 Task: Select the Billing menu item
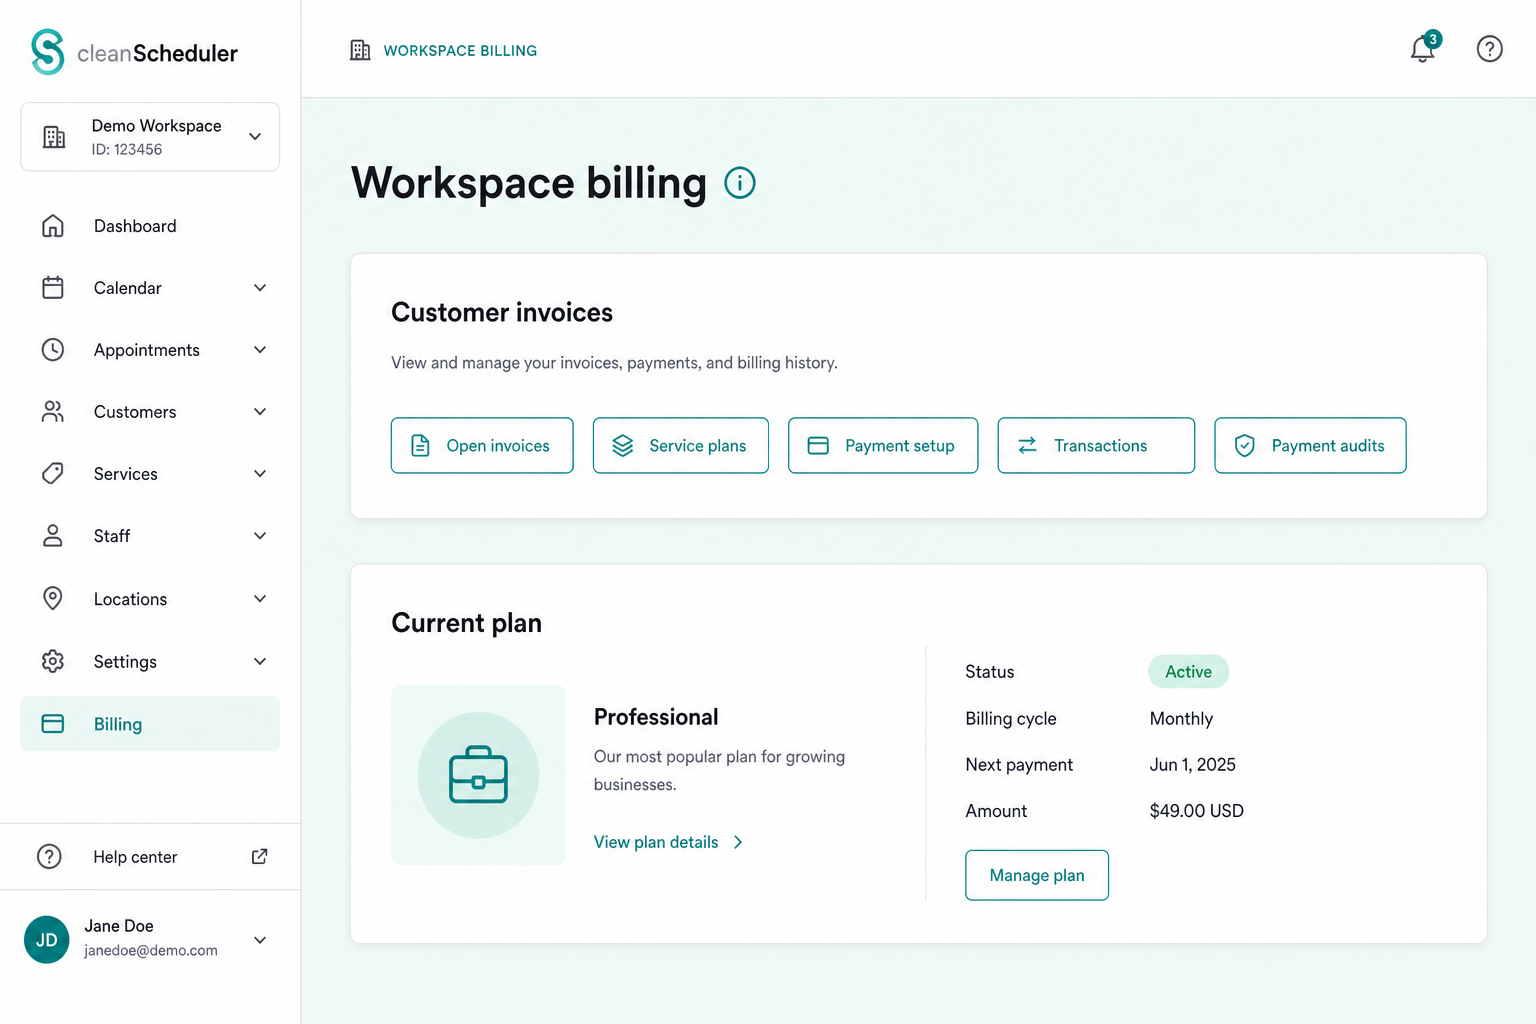[150, 724]
